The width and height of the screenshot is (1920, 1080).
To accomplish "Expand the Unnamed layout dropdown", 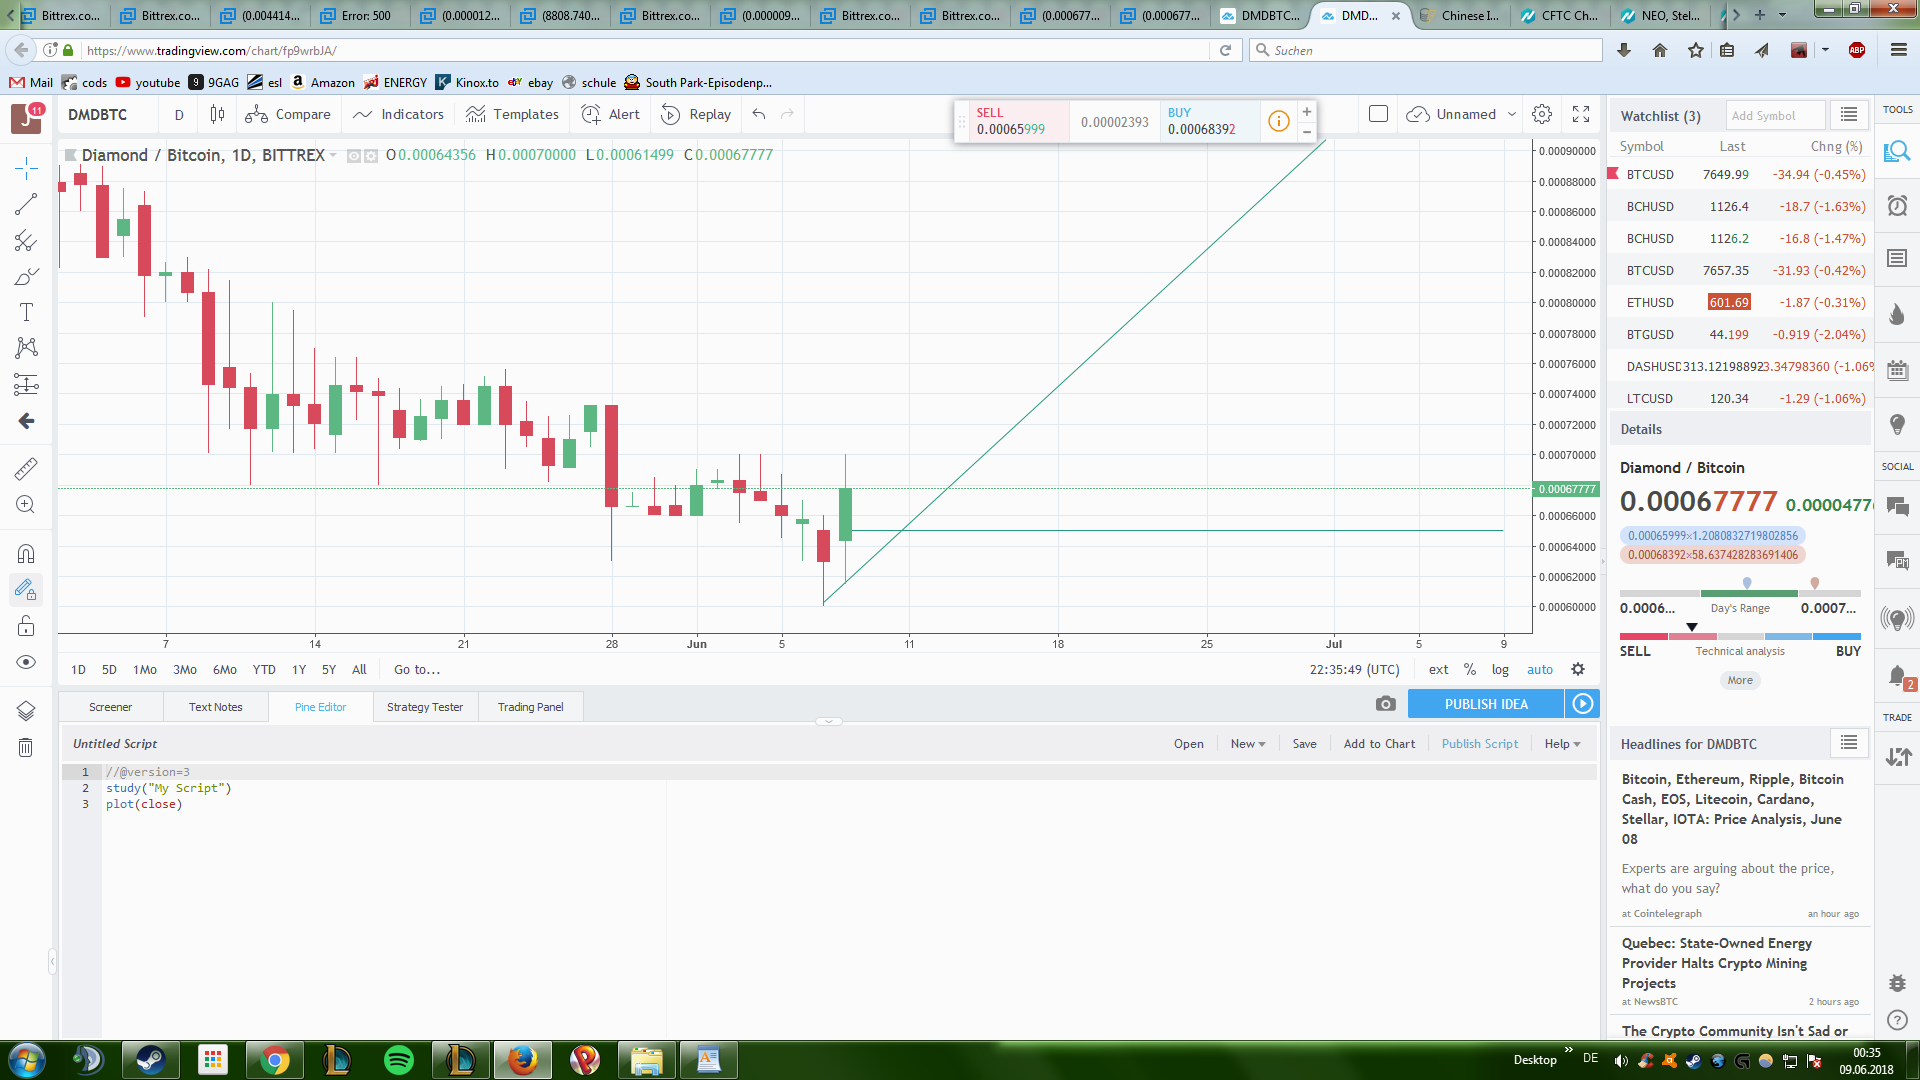I will pos(1511,114).
